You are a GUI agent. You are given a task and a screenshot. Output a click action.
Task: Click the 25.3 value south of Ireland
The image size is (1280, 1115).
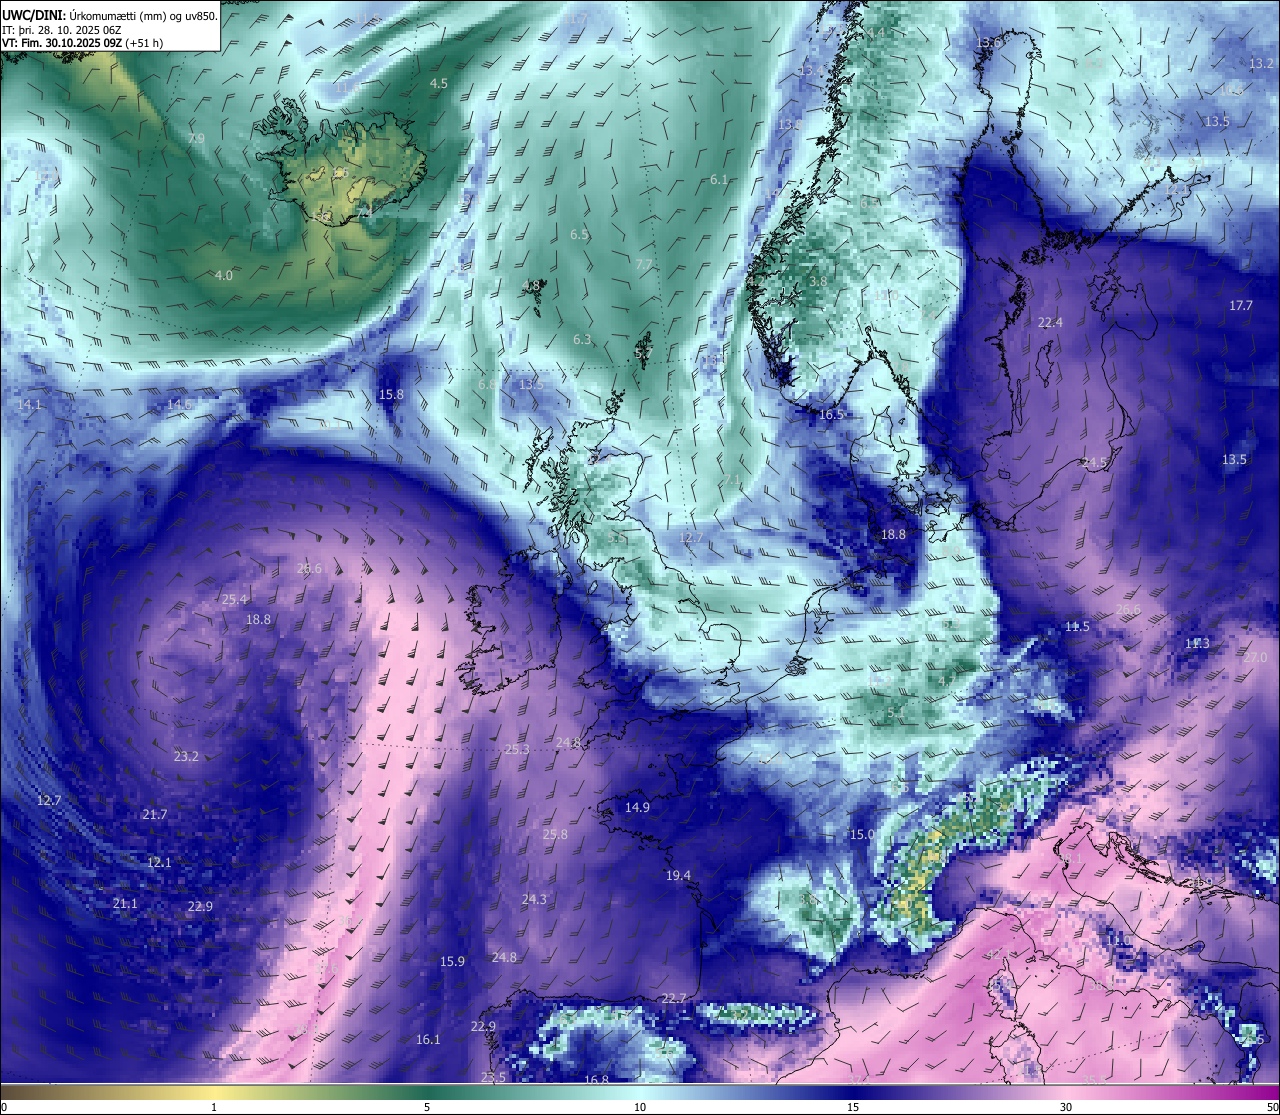coord(517,749)
